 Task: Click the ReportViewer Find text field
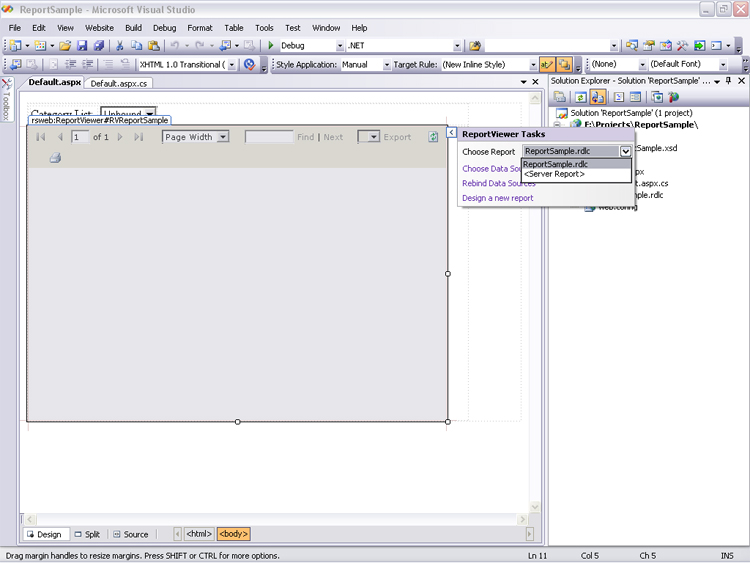269,137
